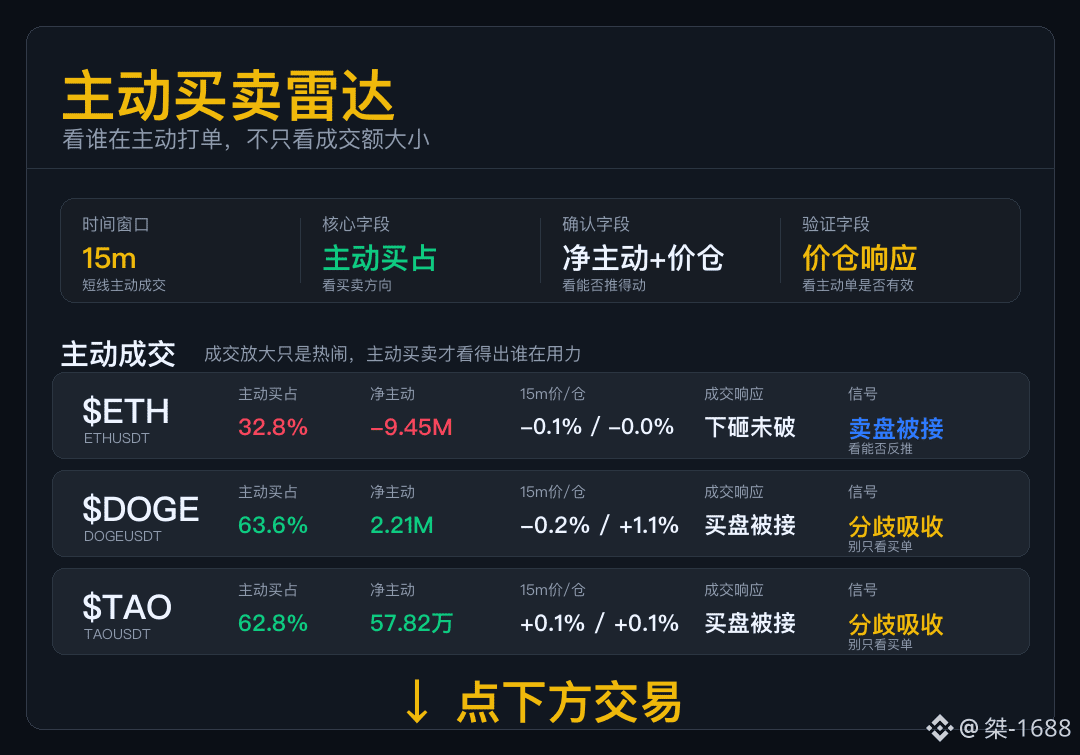Image resolution: width=1080 pixels, height=755 pixels.
Task: Click the 分歧吸收 signal in TAO row
Action: pos(896,624)
